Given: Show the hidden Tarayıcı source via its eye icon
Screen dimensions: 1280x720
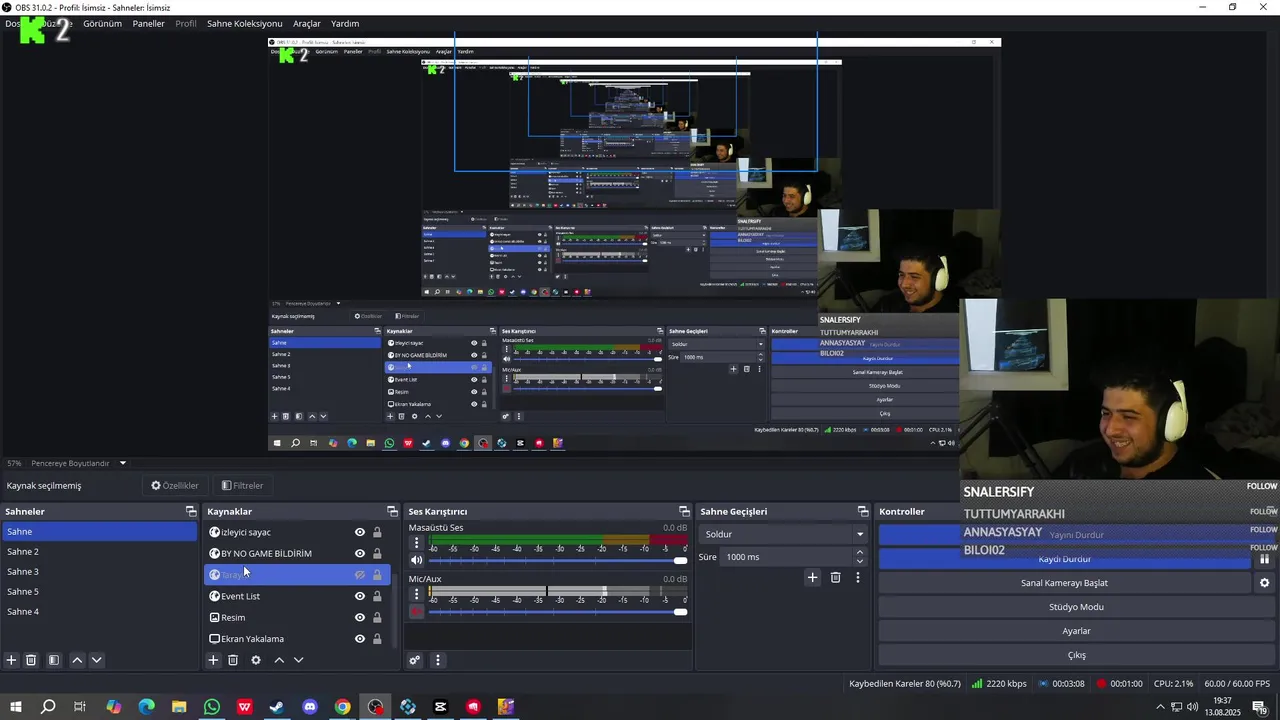Looking at the screenshot, I should tap(360, 575).
